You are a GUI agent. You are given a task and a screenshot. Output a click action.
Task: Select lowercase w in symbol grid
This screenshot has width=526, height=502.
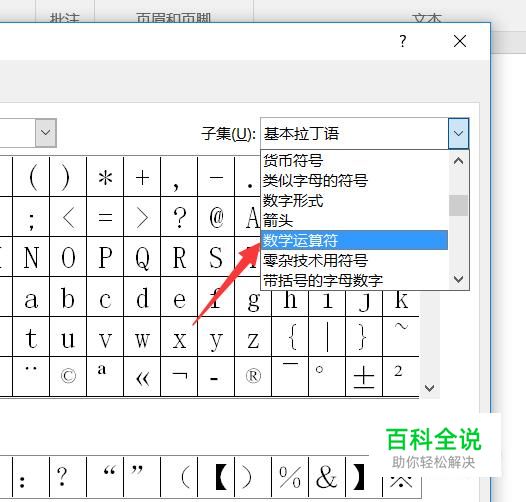[x=142, y=337]
